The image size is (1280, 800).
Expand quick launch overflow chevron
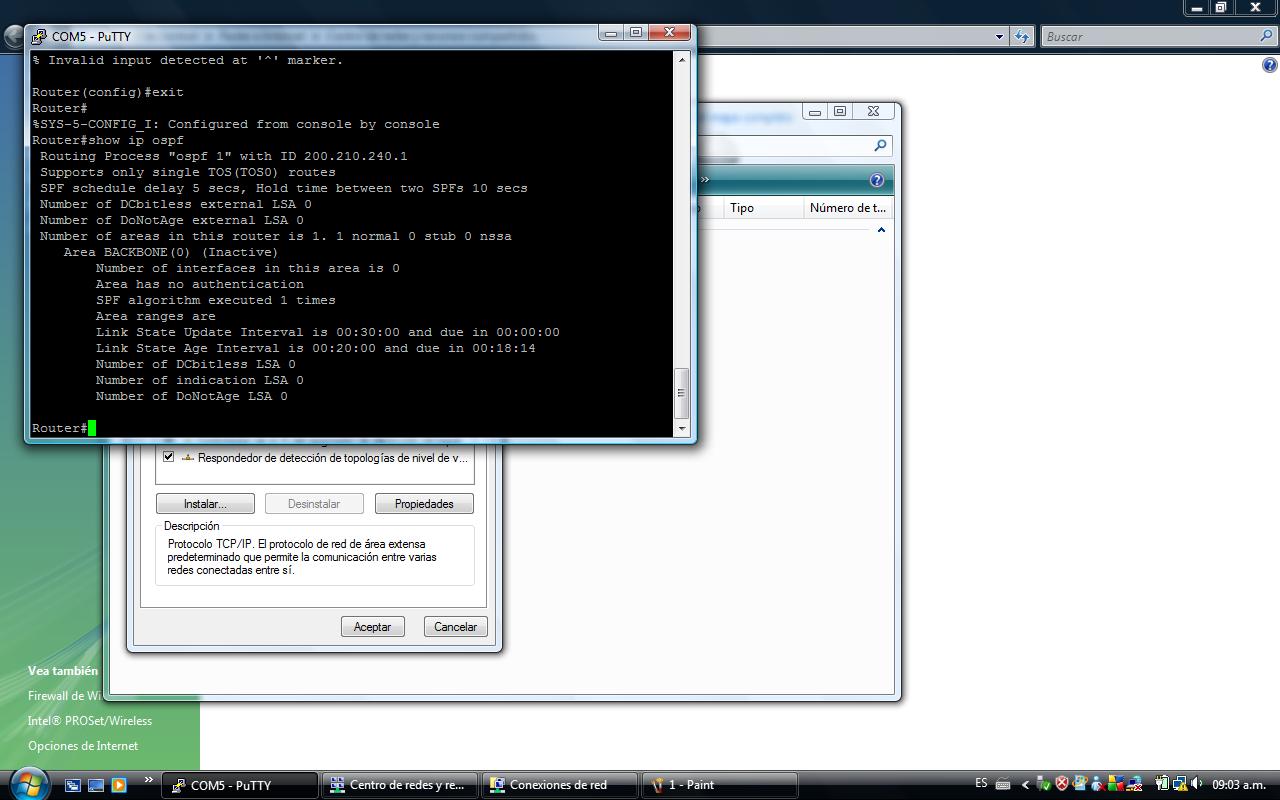(149, 780)
